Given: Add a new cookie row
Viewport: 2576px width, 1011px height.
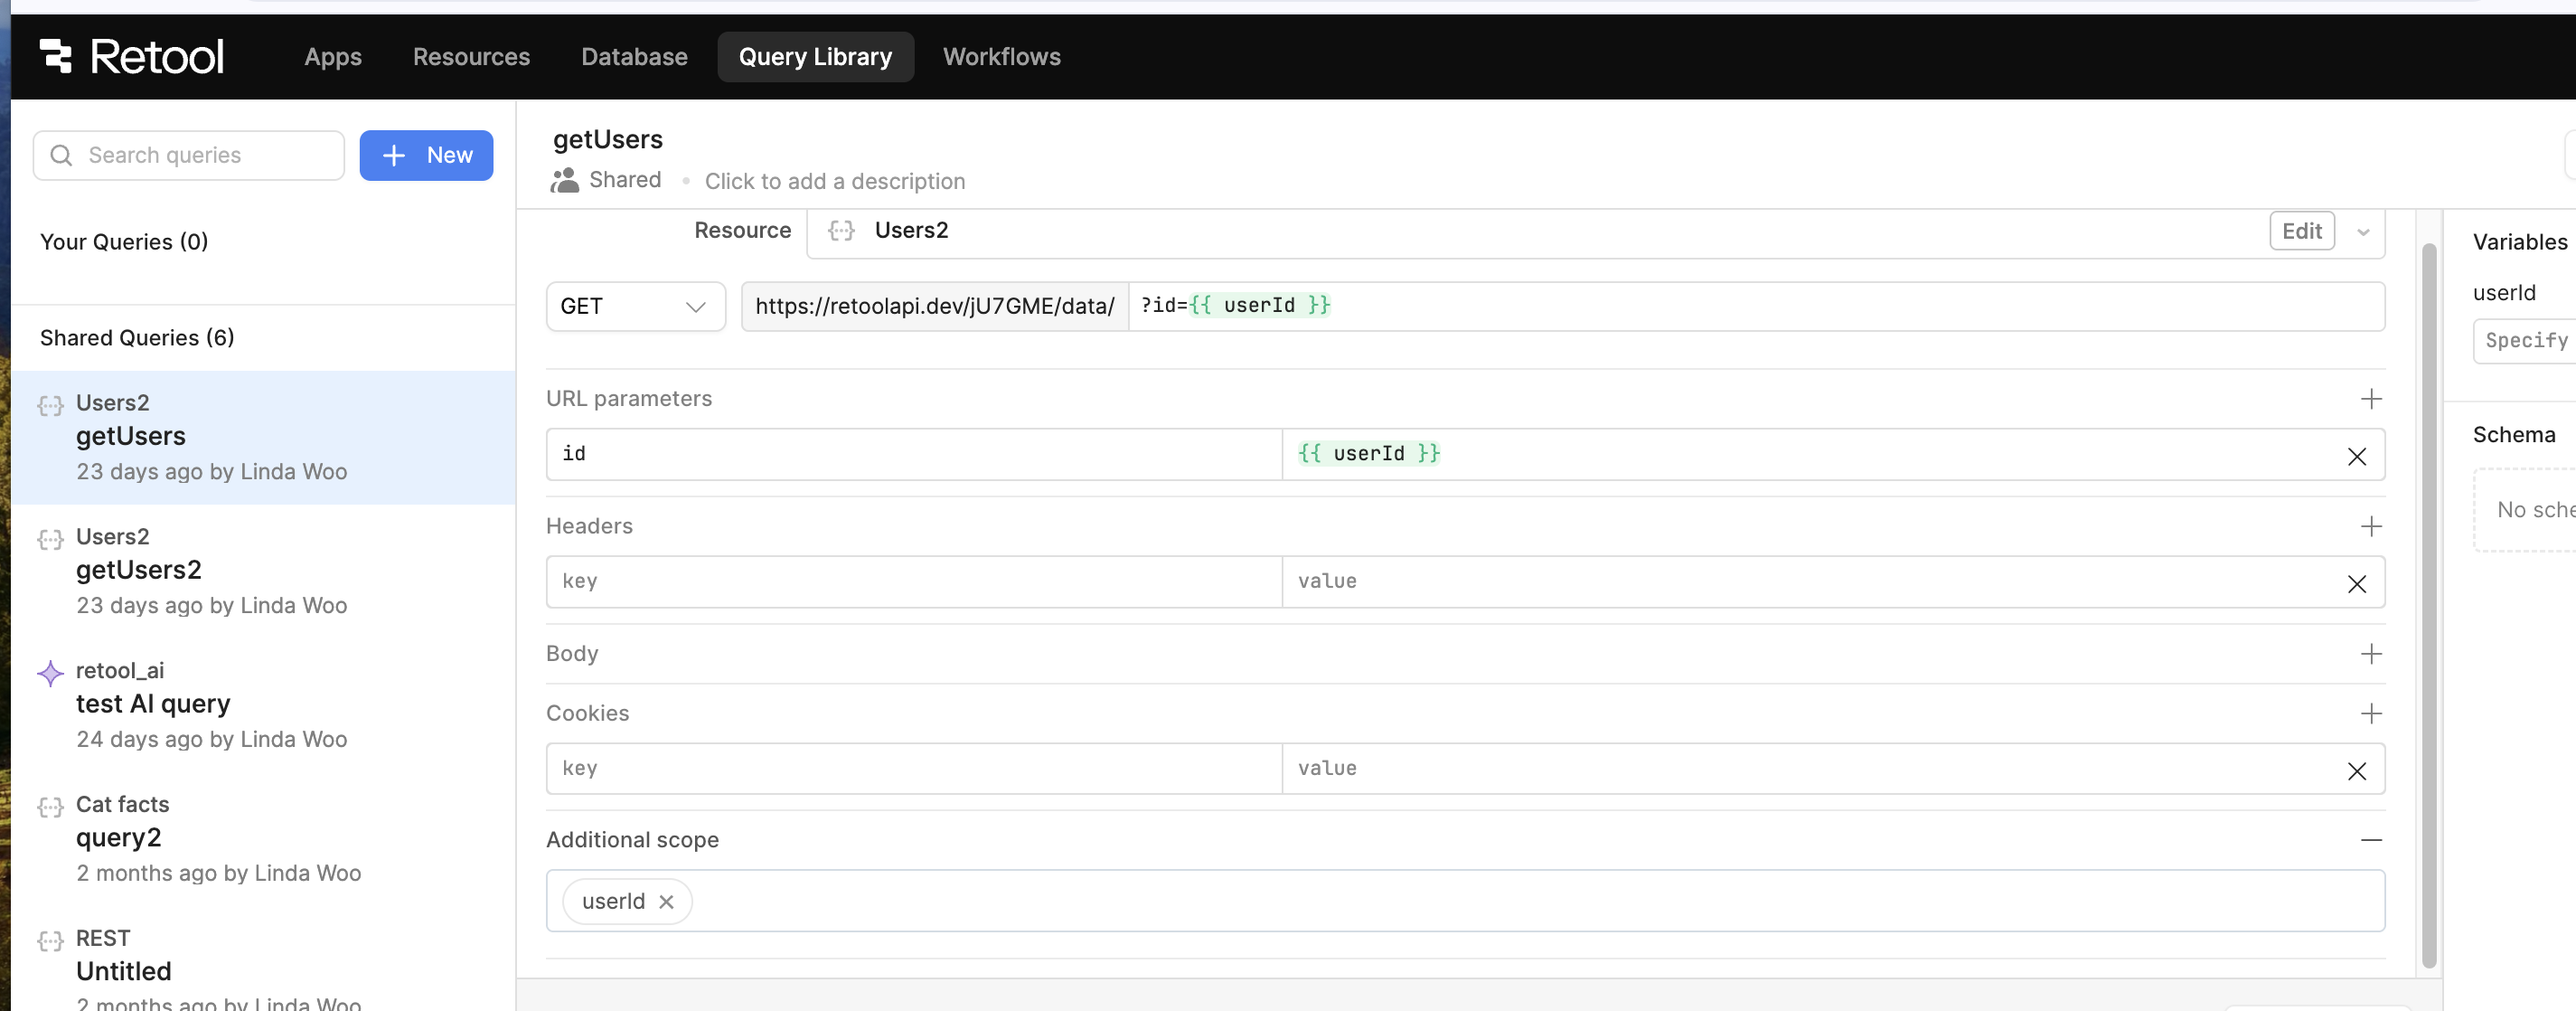Looking at the screenshot, I should [2370, 713].
